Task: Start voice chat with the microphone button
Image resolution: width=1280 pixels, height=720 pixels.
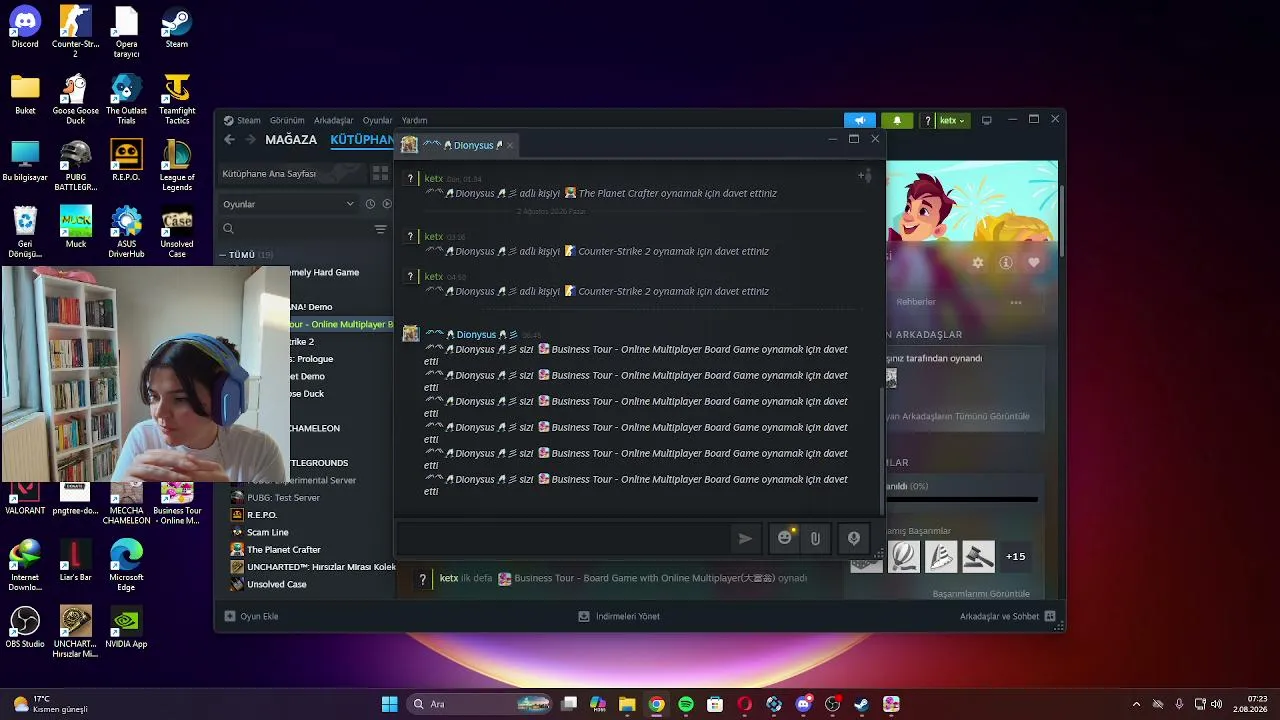Action: (853, 538)
